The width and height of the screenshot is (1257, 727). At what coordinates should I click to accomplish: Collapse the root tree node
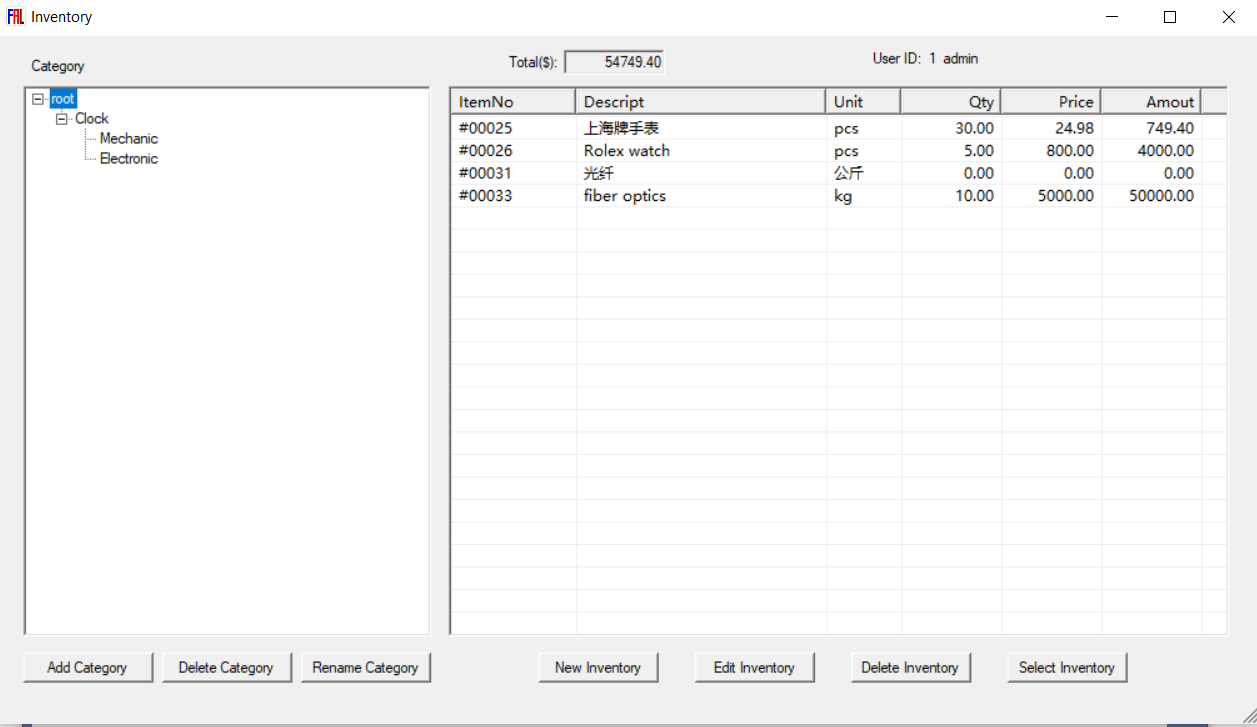pos(38,99)
